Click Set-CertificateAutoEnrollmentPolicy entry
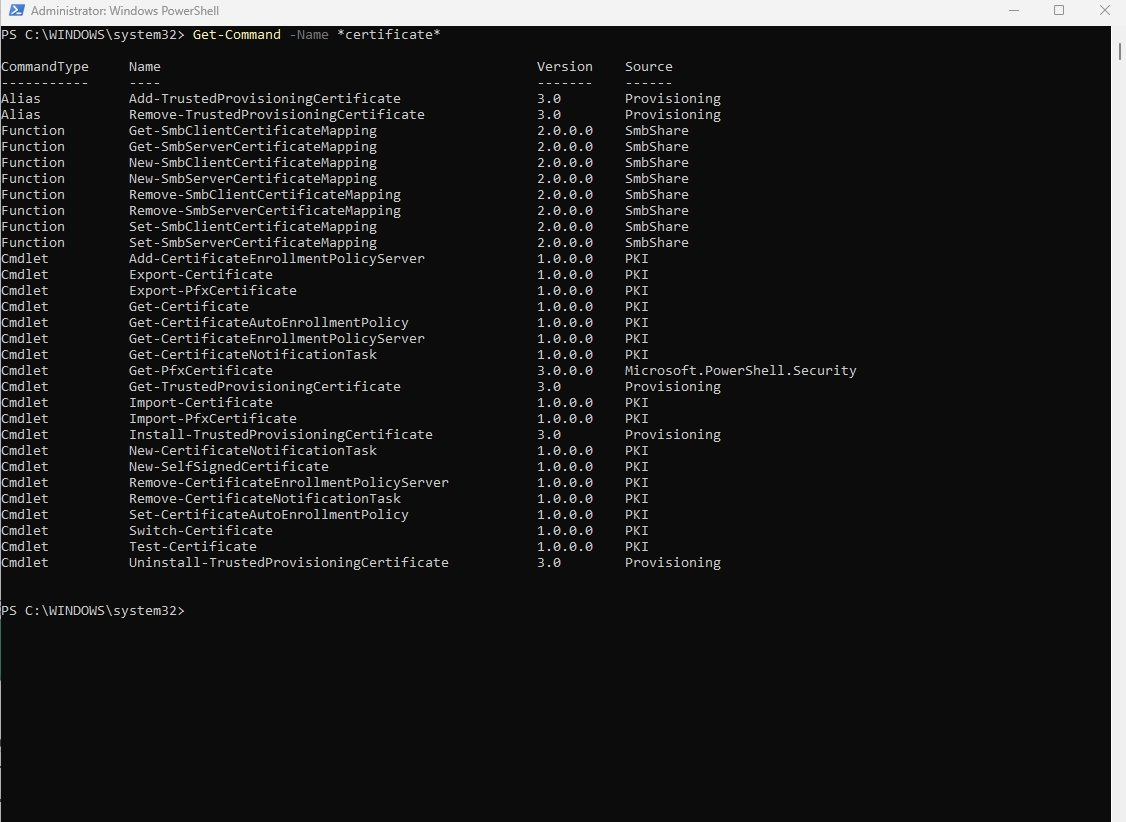 (269, 515)
